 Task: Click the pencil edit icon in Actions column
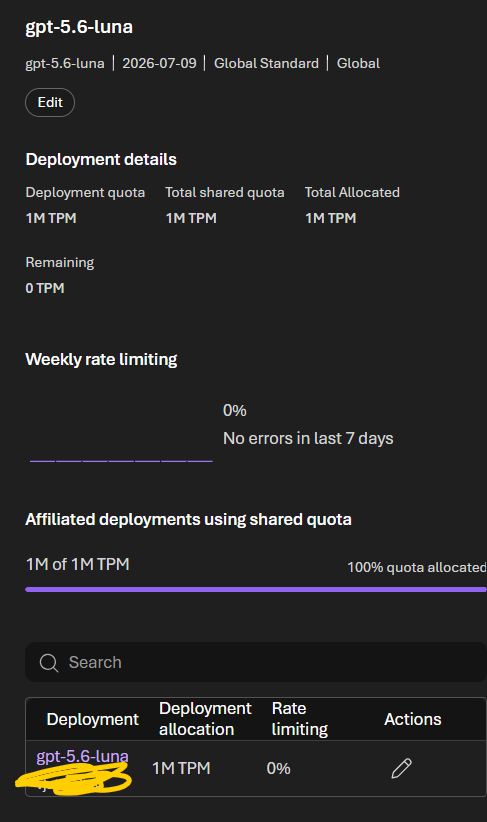click(x=402, y=768)
